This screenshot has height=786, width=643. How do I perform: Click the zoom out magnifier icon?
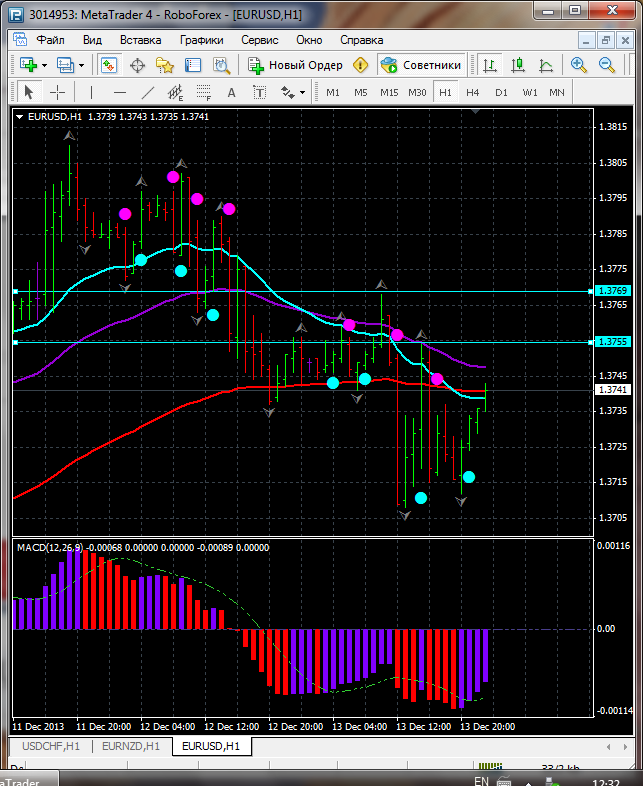point(606,65)
